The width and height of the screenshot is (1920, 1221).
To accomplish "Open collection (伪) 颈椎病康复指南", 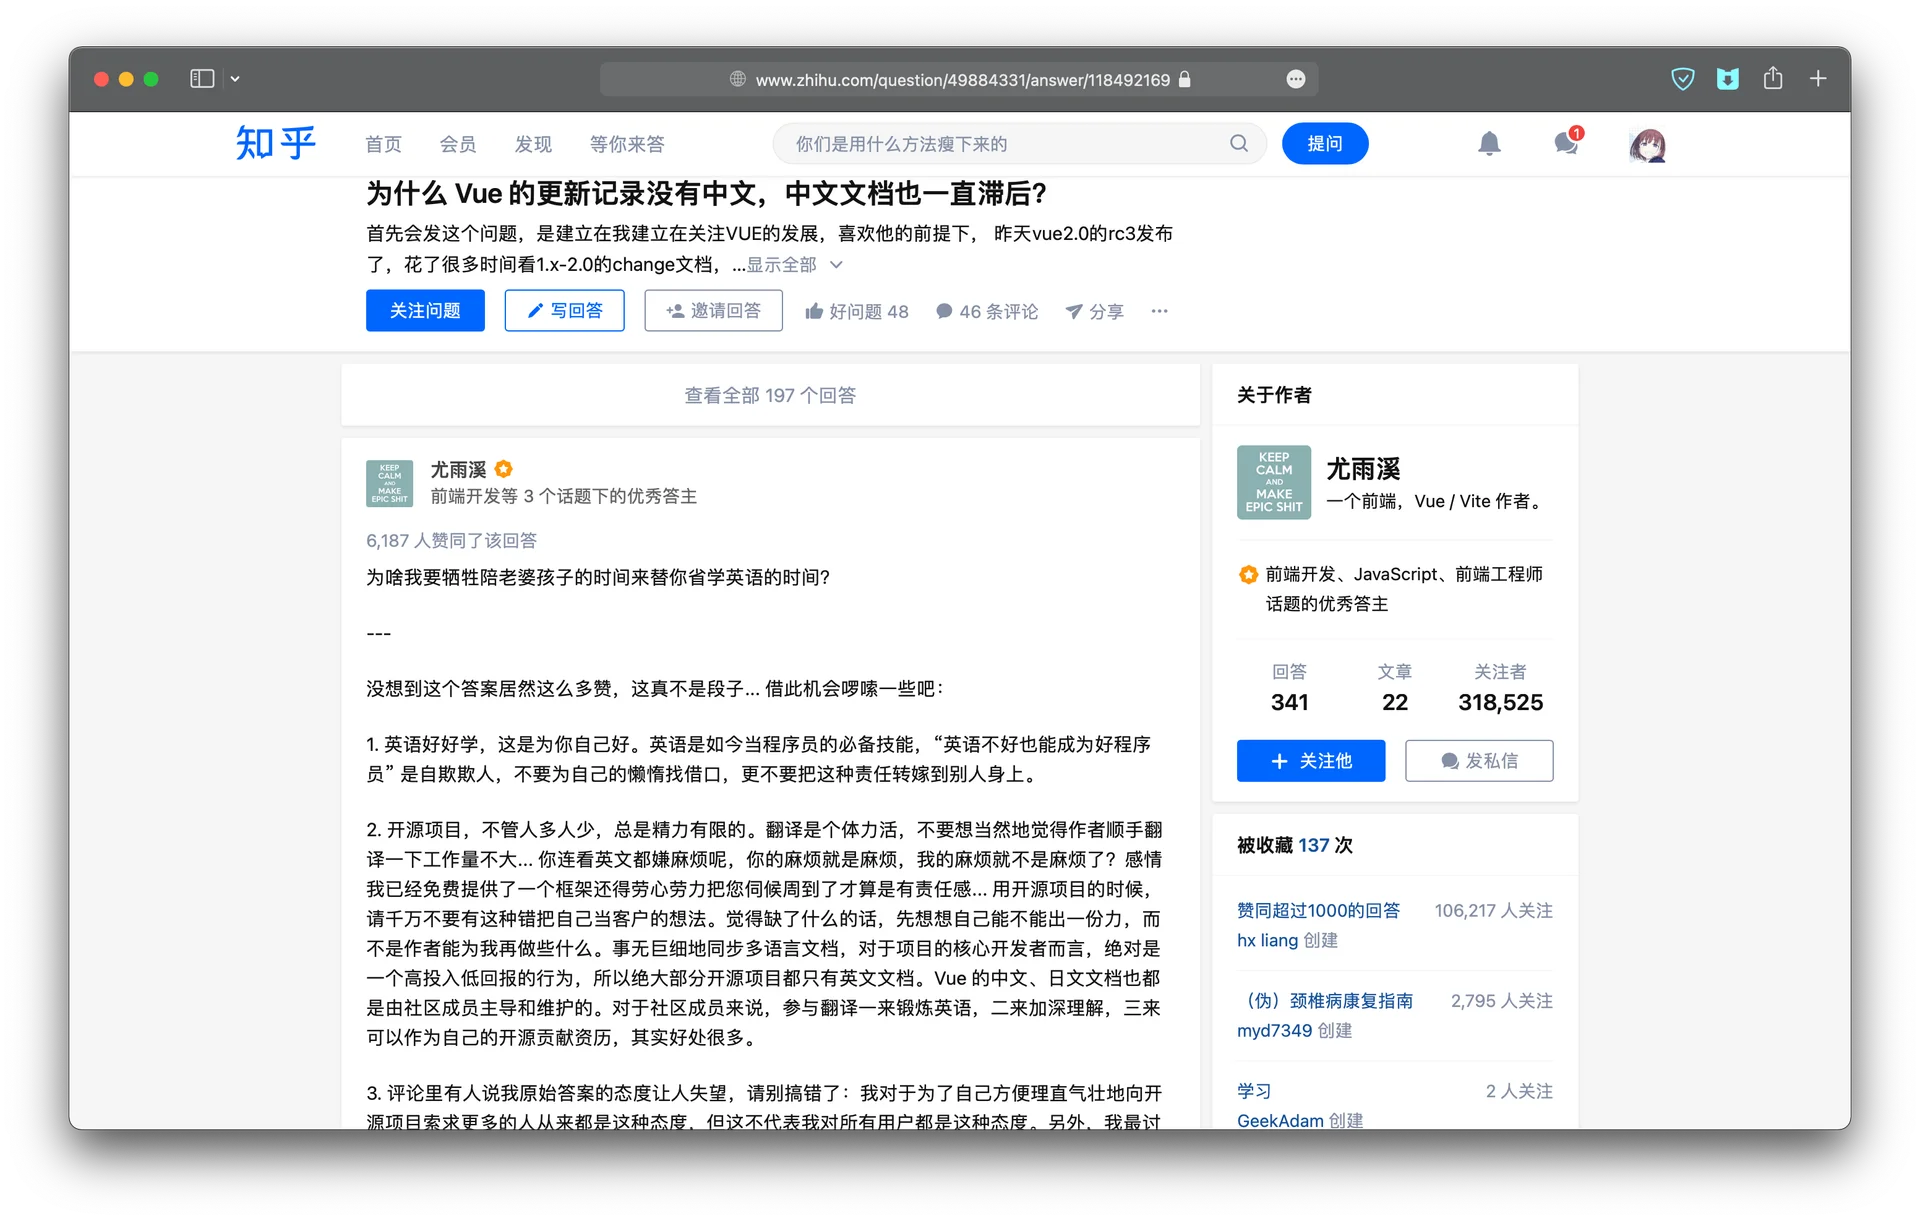I will point(1325,1000).
